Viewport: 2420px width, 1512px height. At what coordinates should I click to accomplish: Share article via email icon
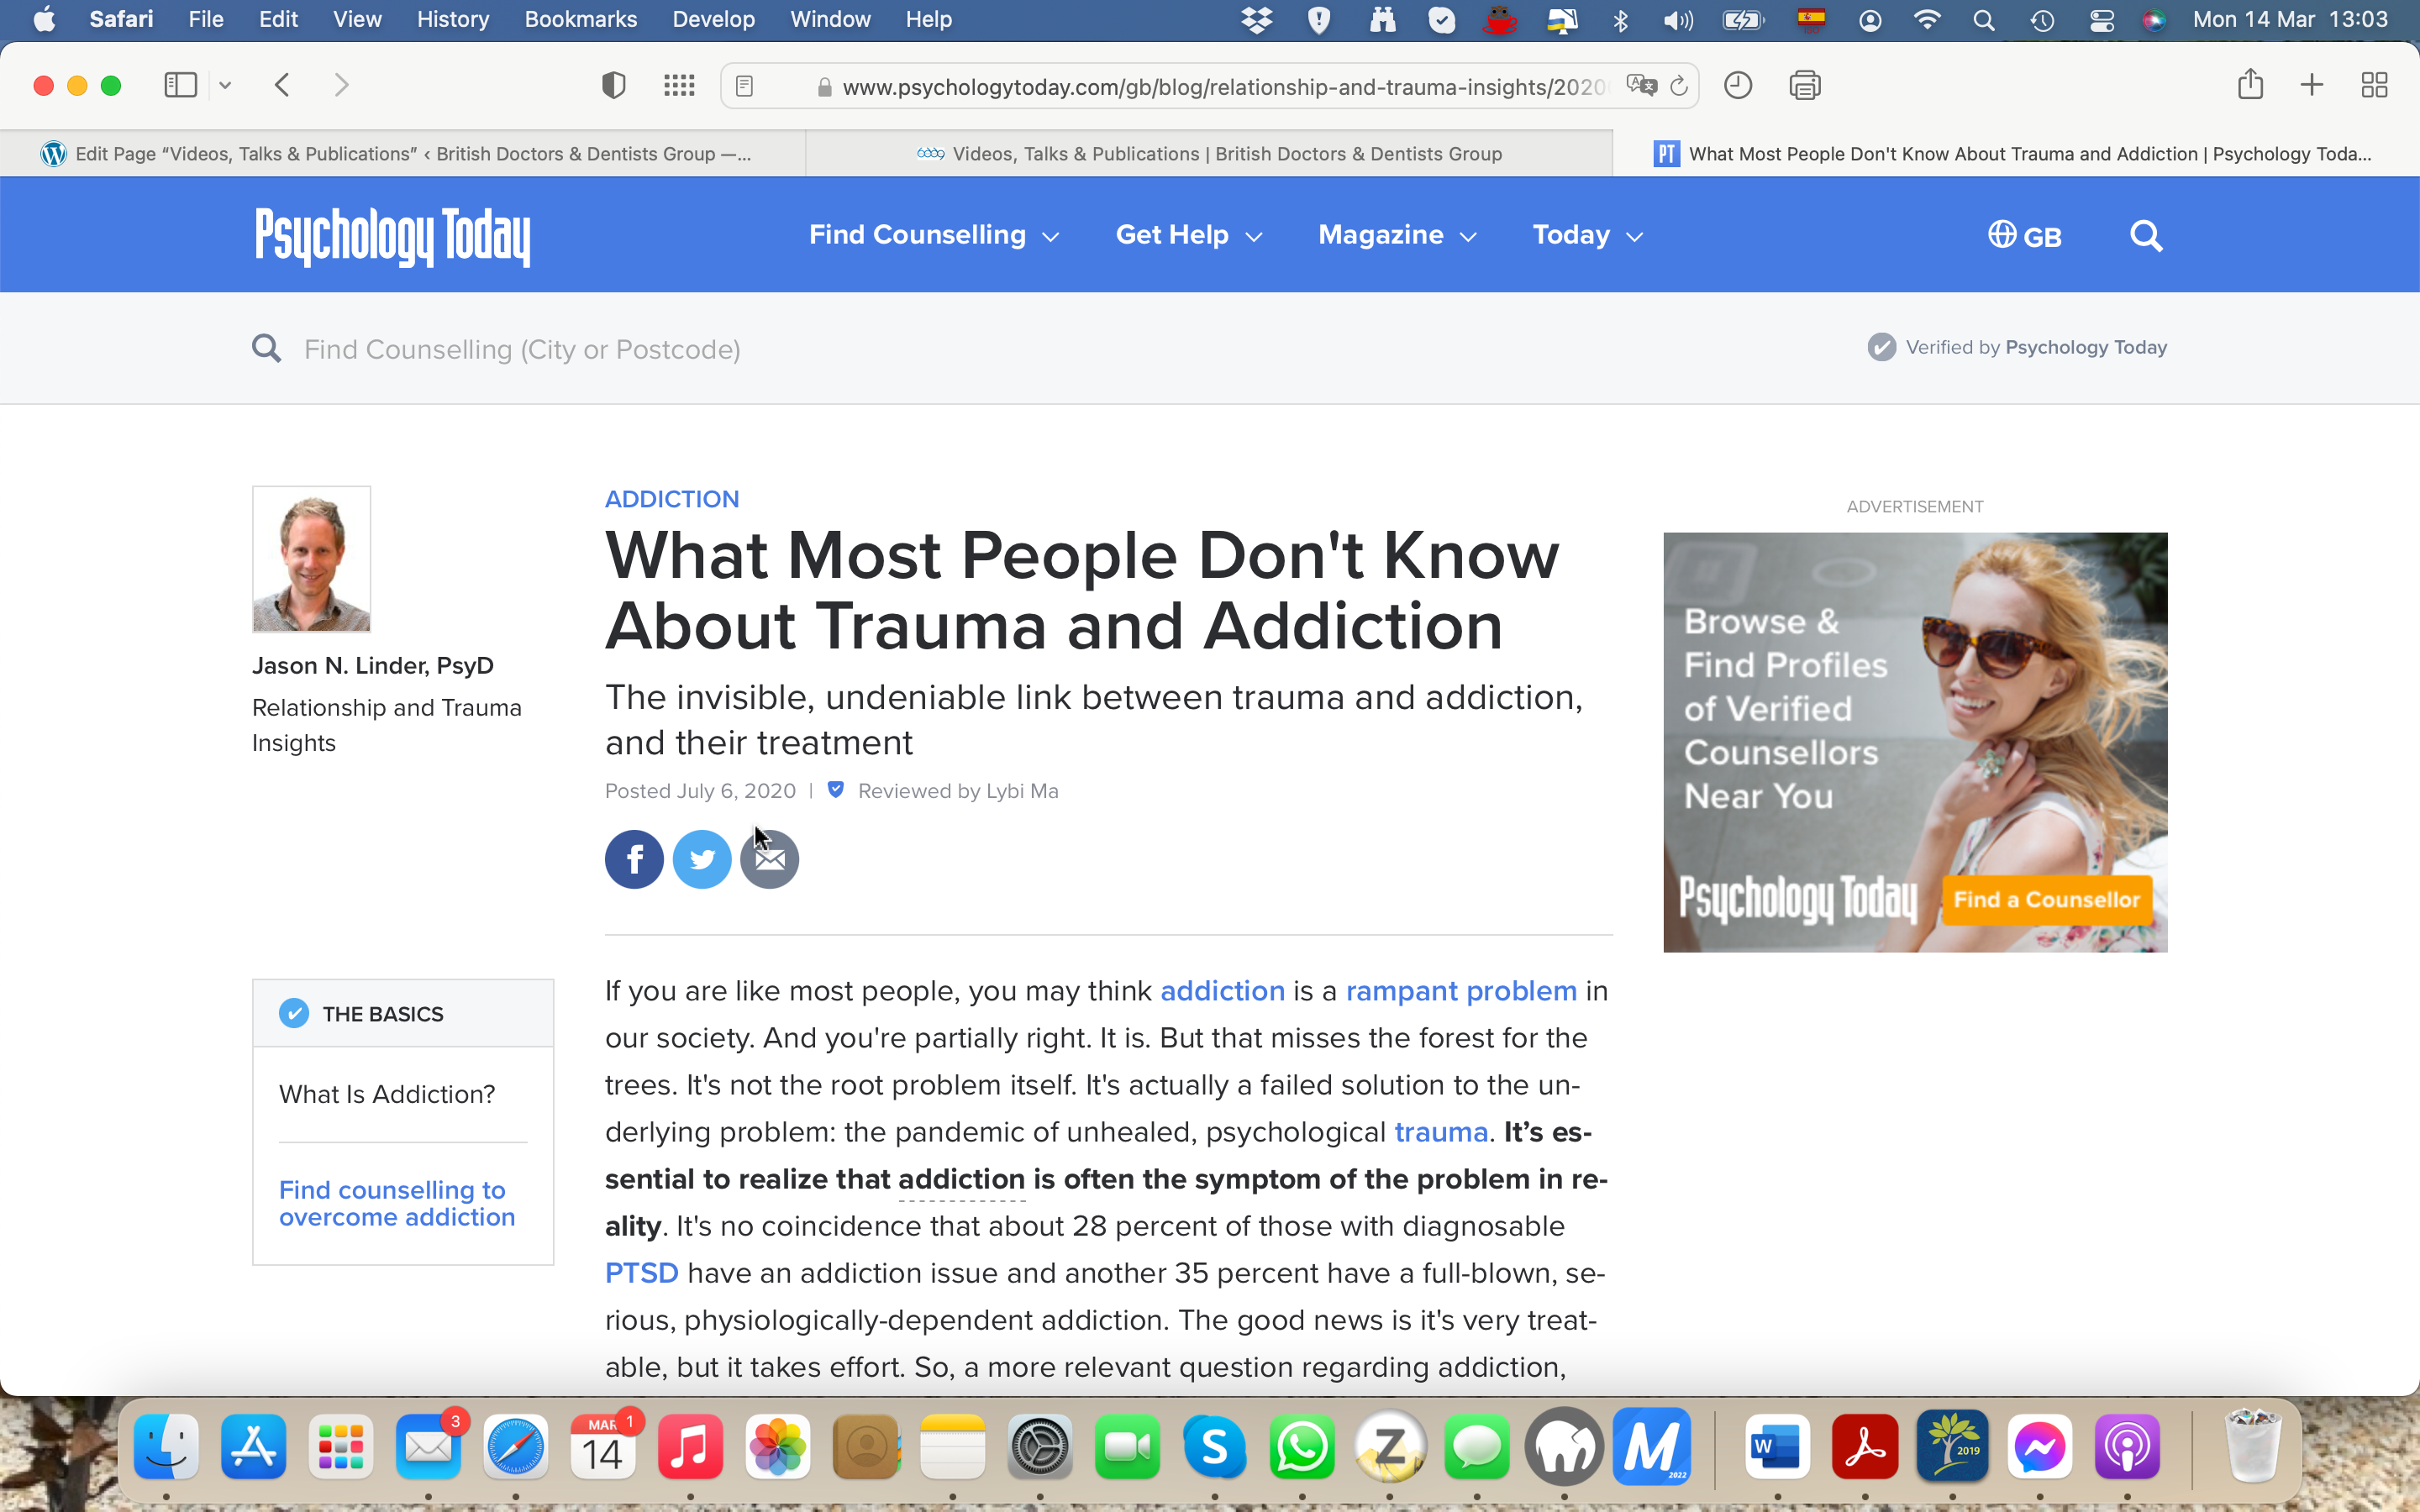769,859
